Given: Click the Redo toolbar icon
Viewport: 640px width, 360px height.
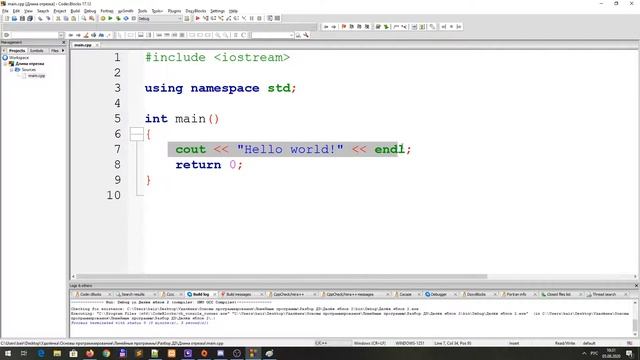Looking at the screenshot, I should 48,18.
